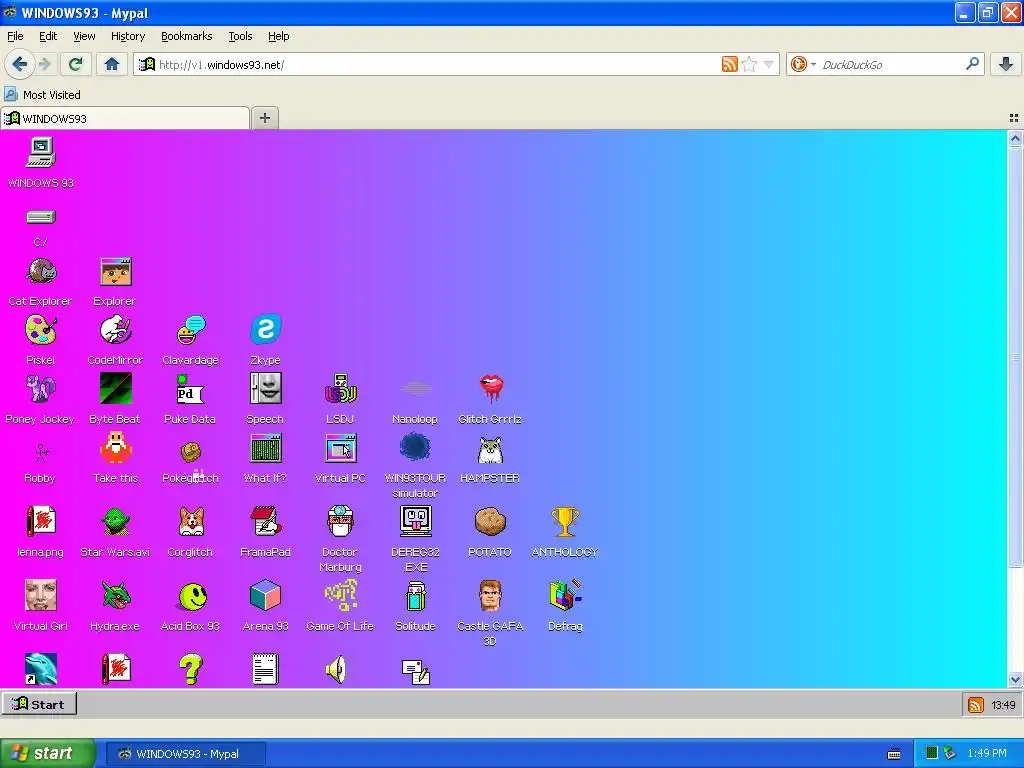This screenshot has width=1024, height=768.
Task: Open the lenna.png file
Action: click(40, 532)
